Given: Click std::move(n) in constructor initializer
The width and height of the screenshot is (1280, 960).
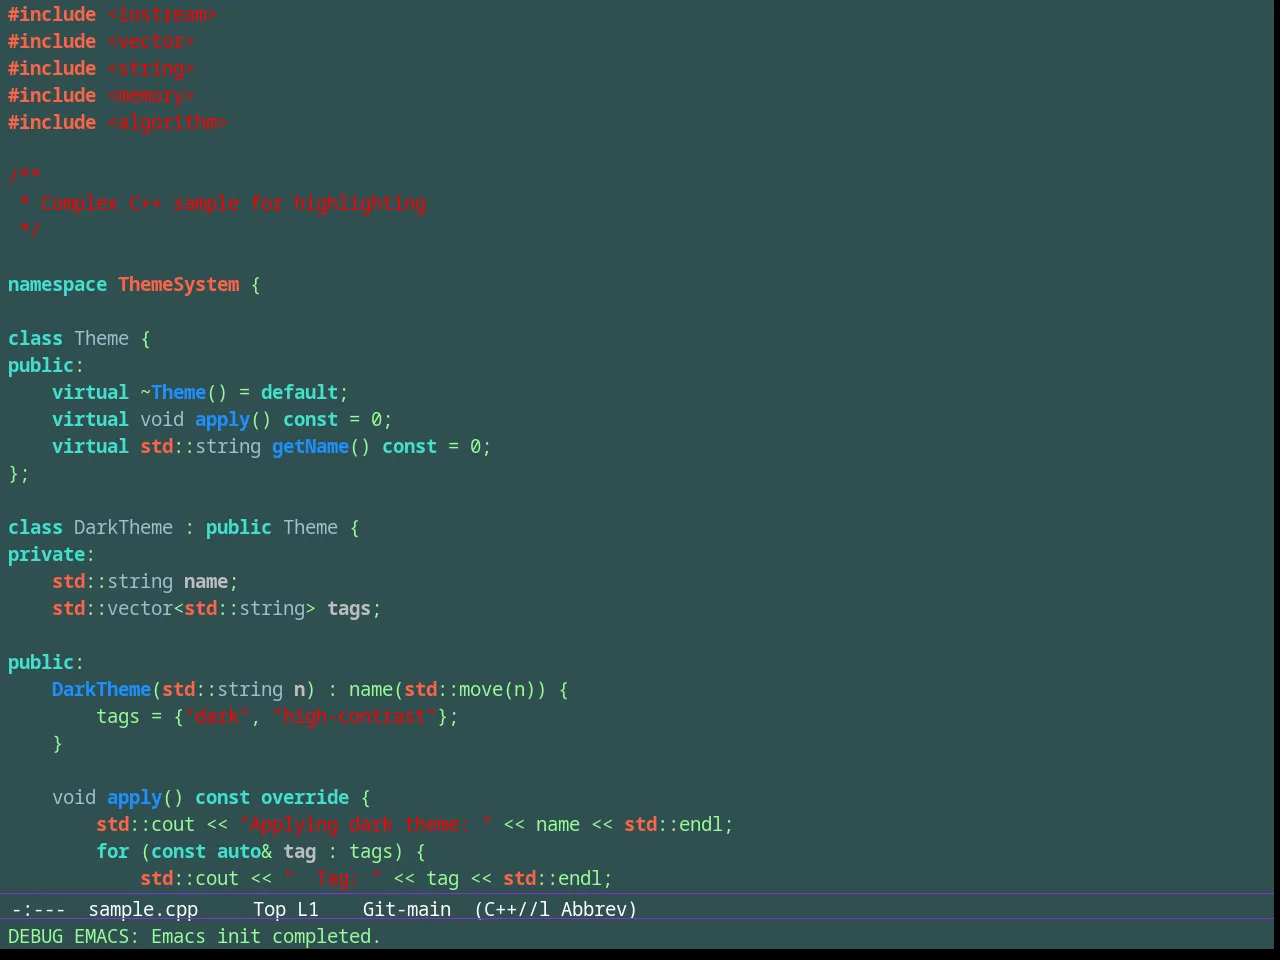Looking at the screenshot, I should click(470, 689).
